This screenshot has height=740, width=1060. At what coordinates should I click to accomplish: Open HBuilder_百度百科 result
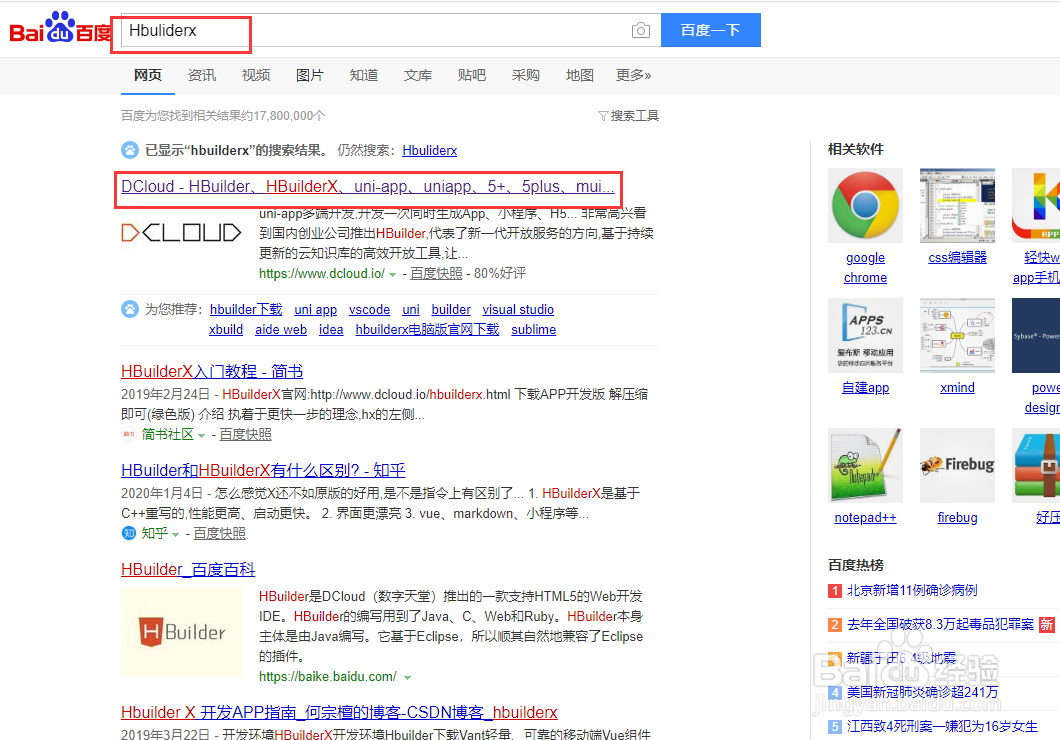point(188,570)
